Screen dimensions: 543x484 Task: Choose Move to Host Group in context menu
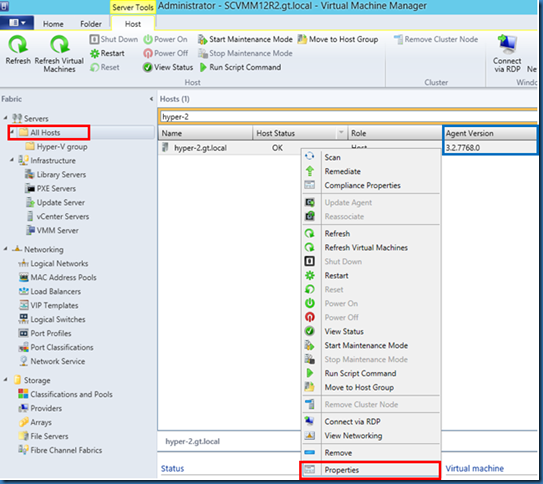pyautogui.click(x=371, y=387)
